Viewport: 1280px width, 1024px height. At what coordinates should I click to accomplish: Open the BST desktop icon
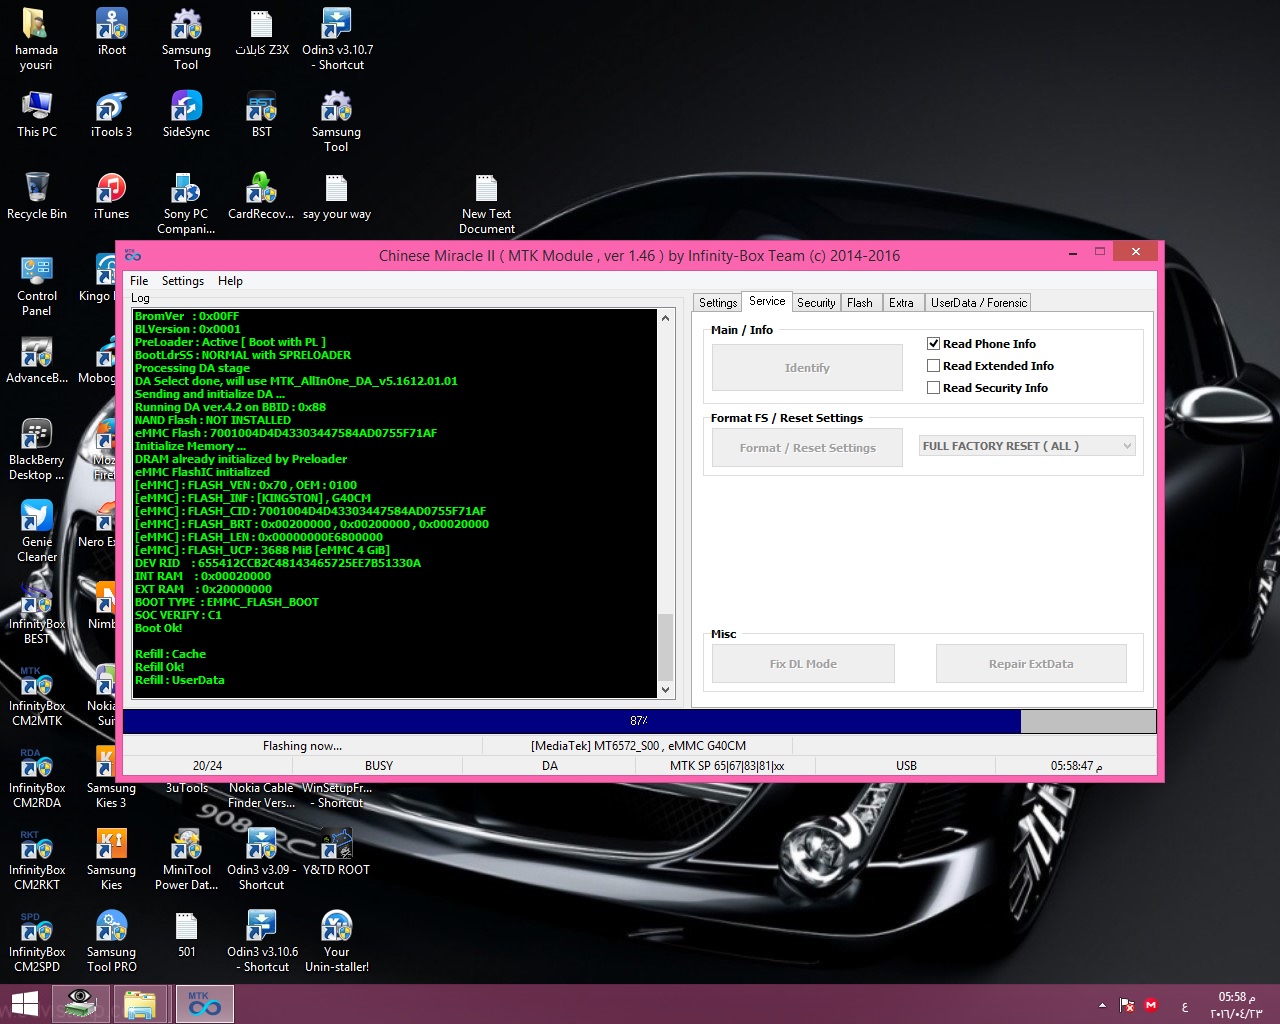pos(261,114)
